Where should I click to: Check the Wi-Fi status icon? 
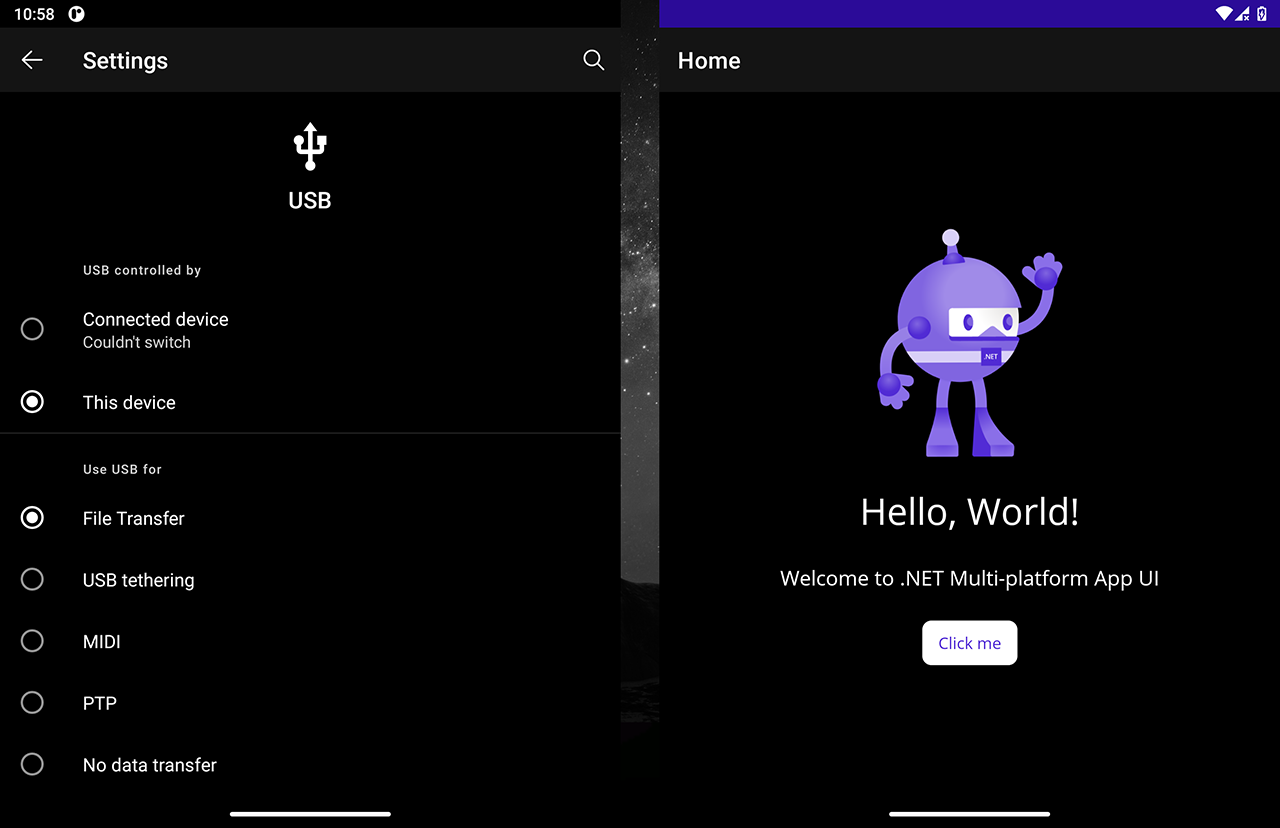coord(1224,13)
